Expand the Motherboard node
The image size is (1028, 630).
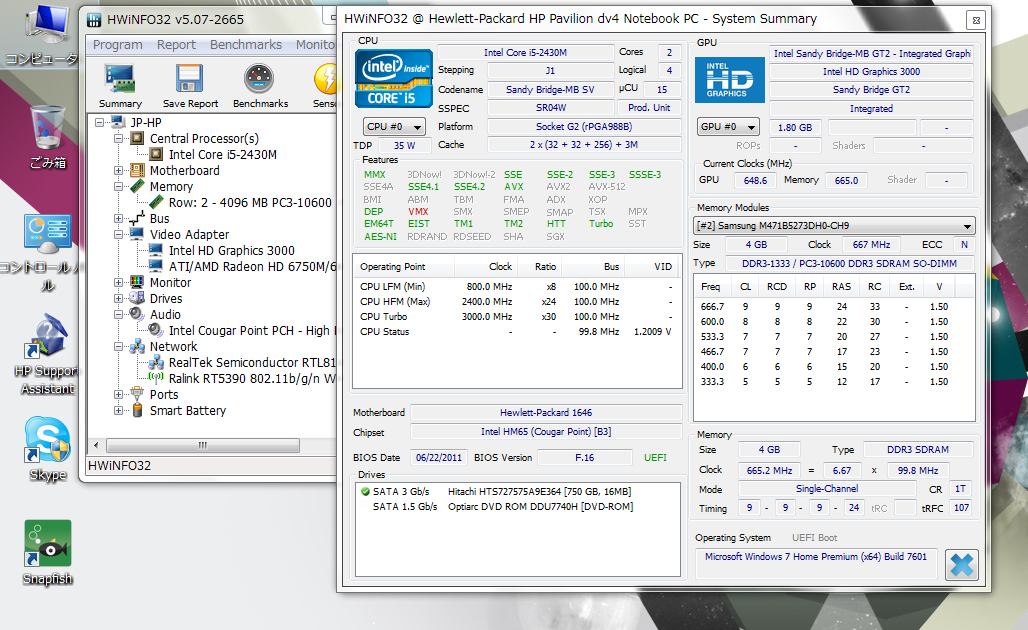click(x=118, y=170)
